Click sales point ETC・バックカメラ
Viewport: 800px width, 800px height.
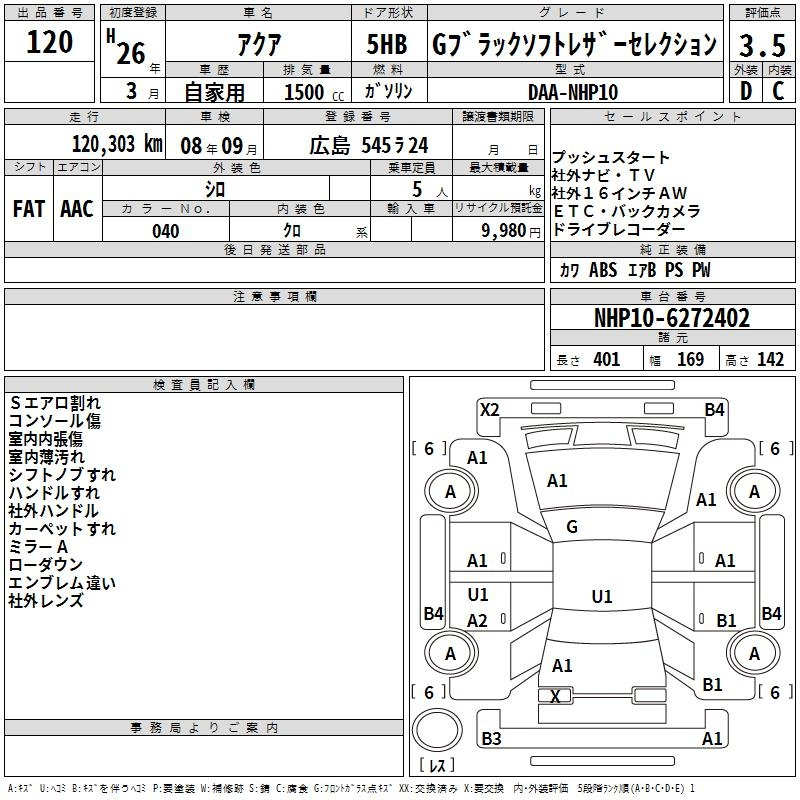[x=627, y=211]
